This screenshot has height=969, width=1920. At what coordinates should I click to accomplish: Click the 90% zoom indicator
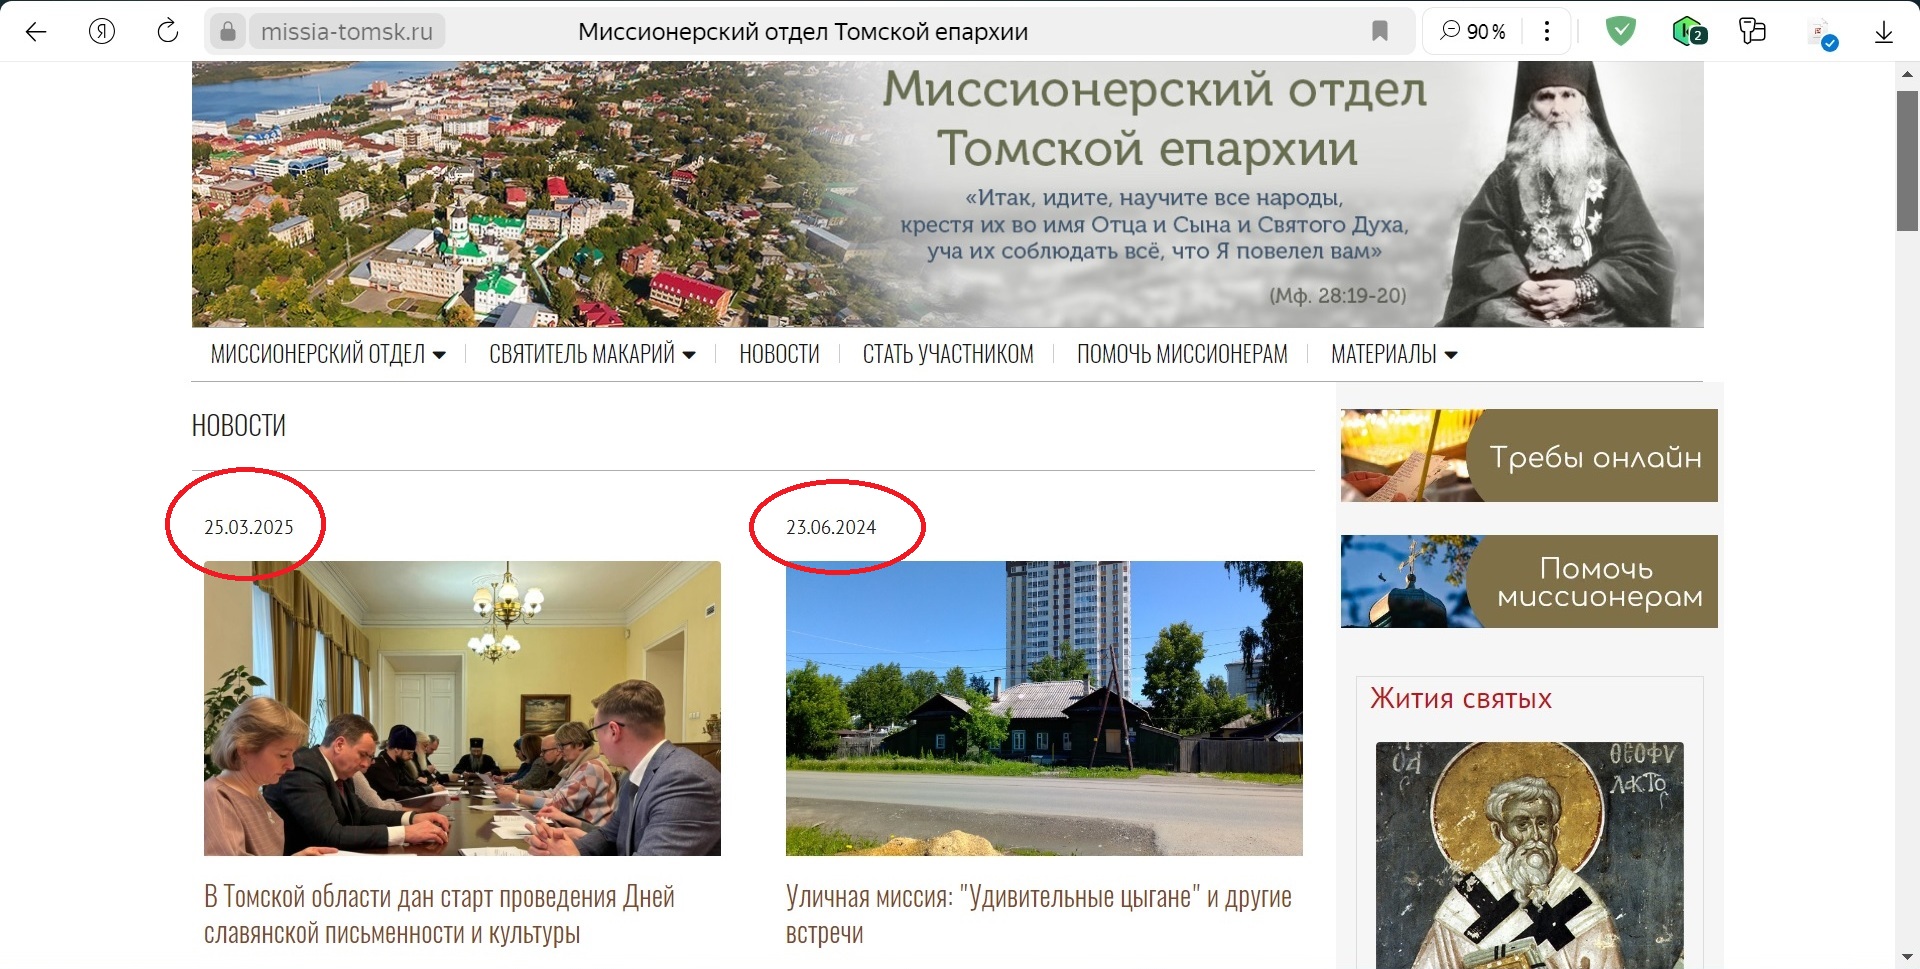[1473, 32]
